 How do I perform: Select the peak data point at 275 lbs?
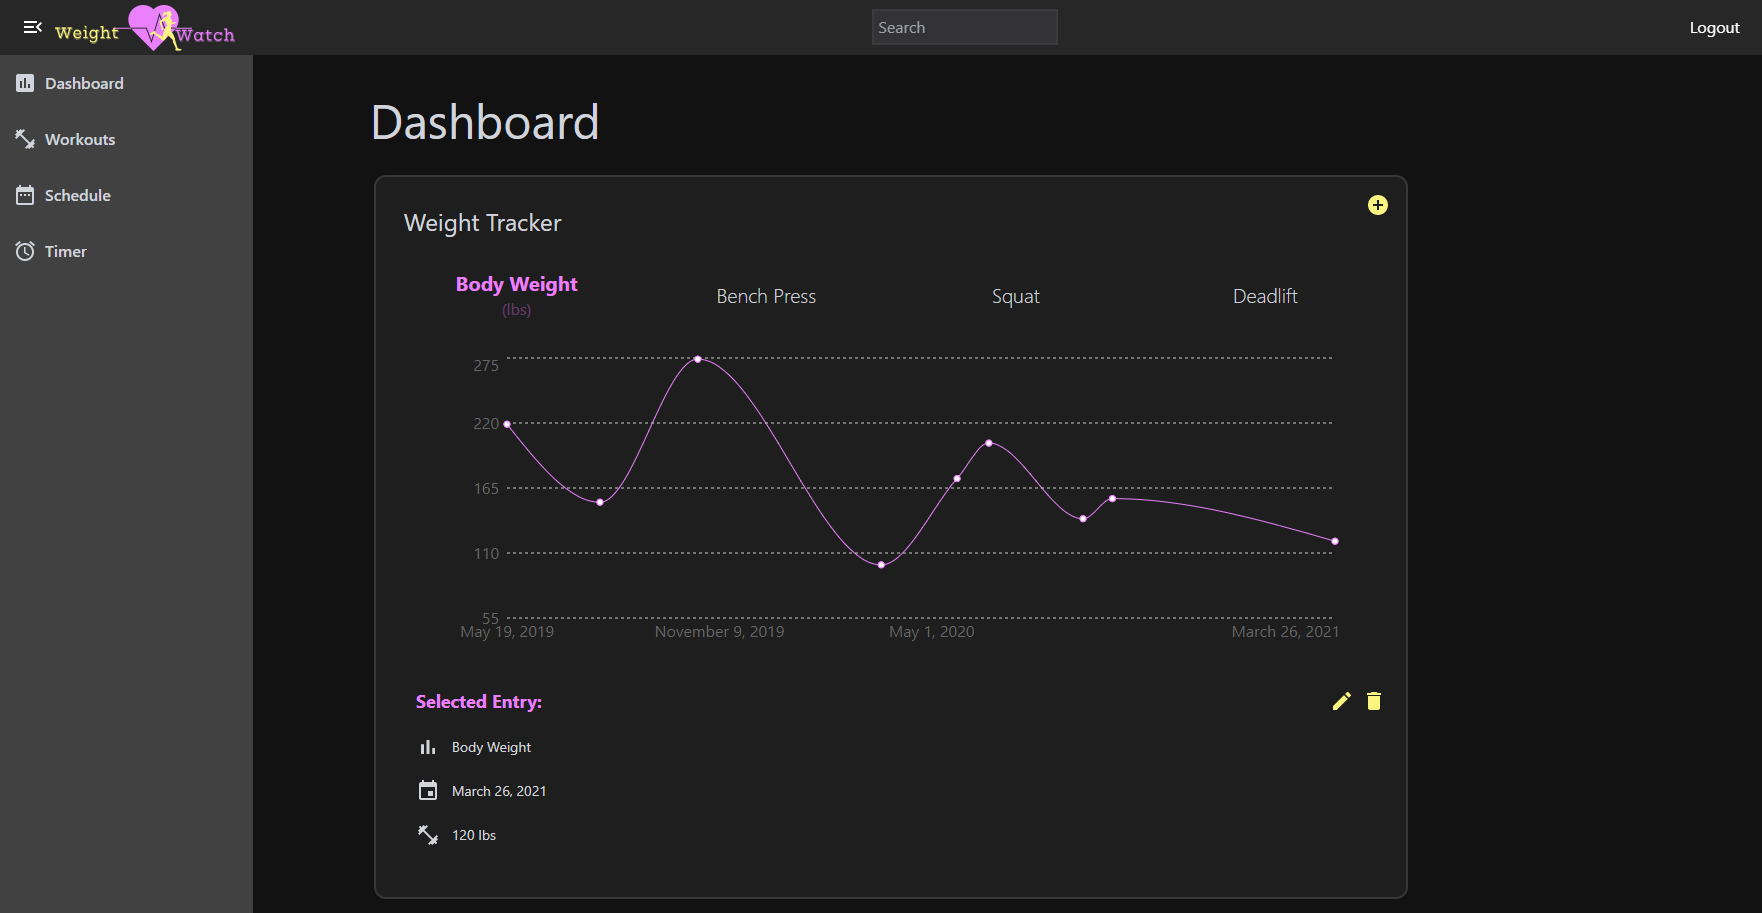[x=698, y=359]
